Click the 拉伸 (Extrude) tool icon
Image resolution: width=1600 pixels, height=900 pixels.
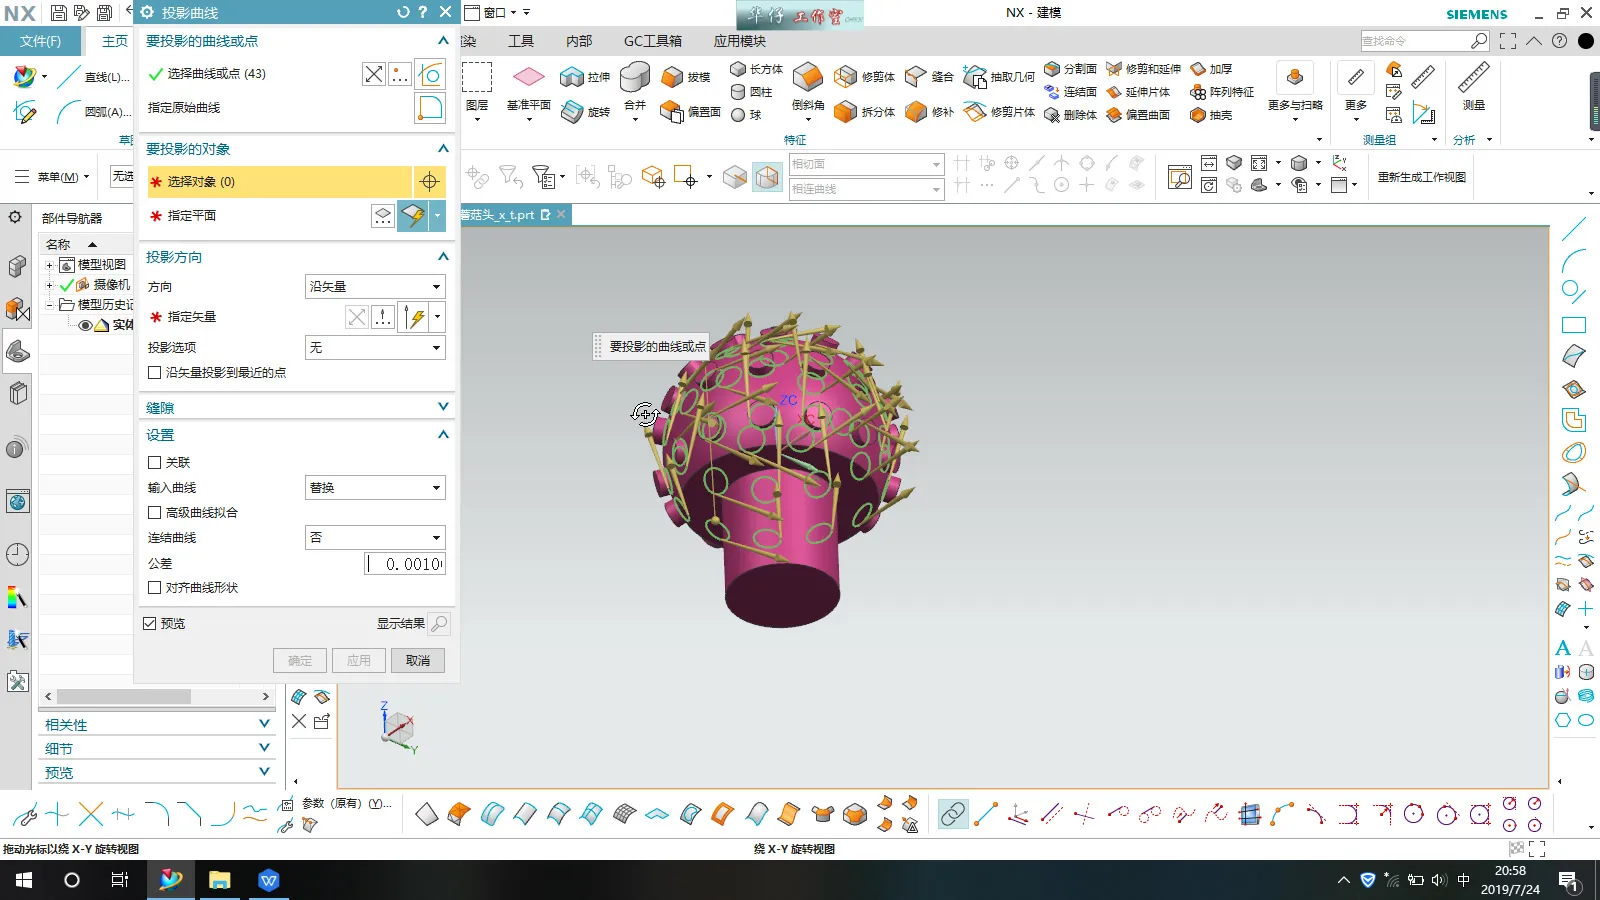[572, 77]
